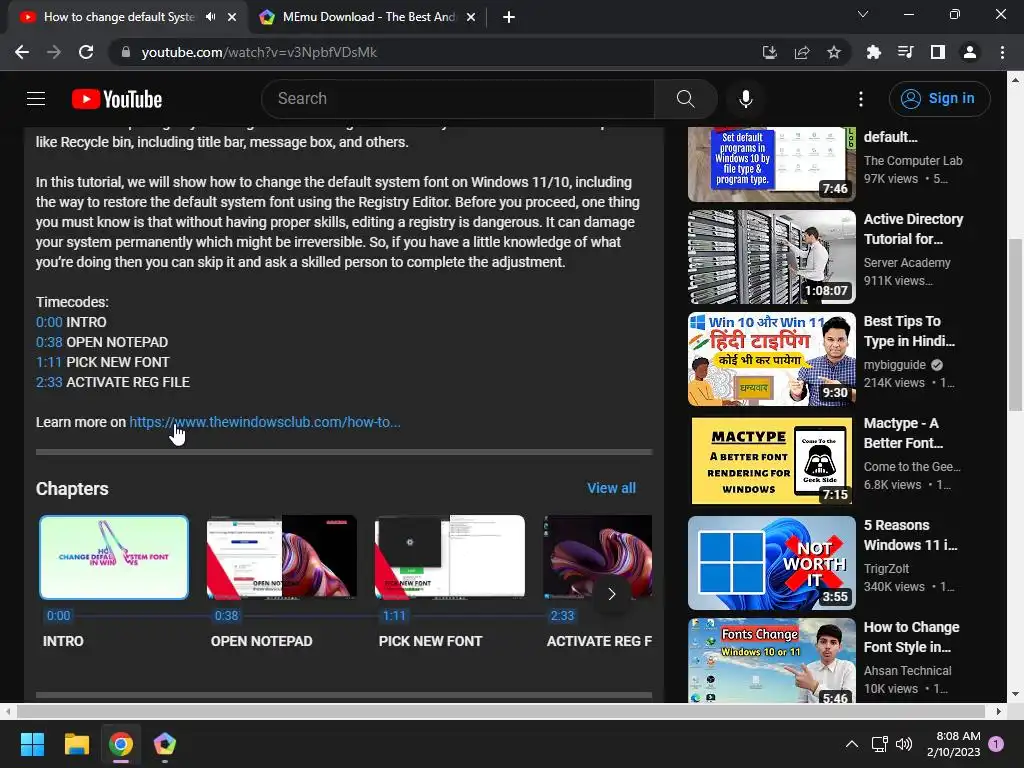Reload the YouTube page
The height and width of the screenshot is (768, 1024).
pyautogui.click(x=86, y=52)
